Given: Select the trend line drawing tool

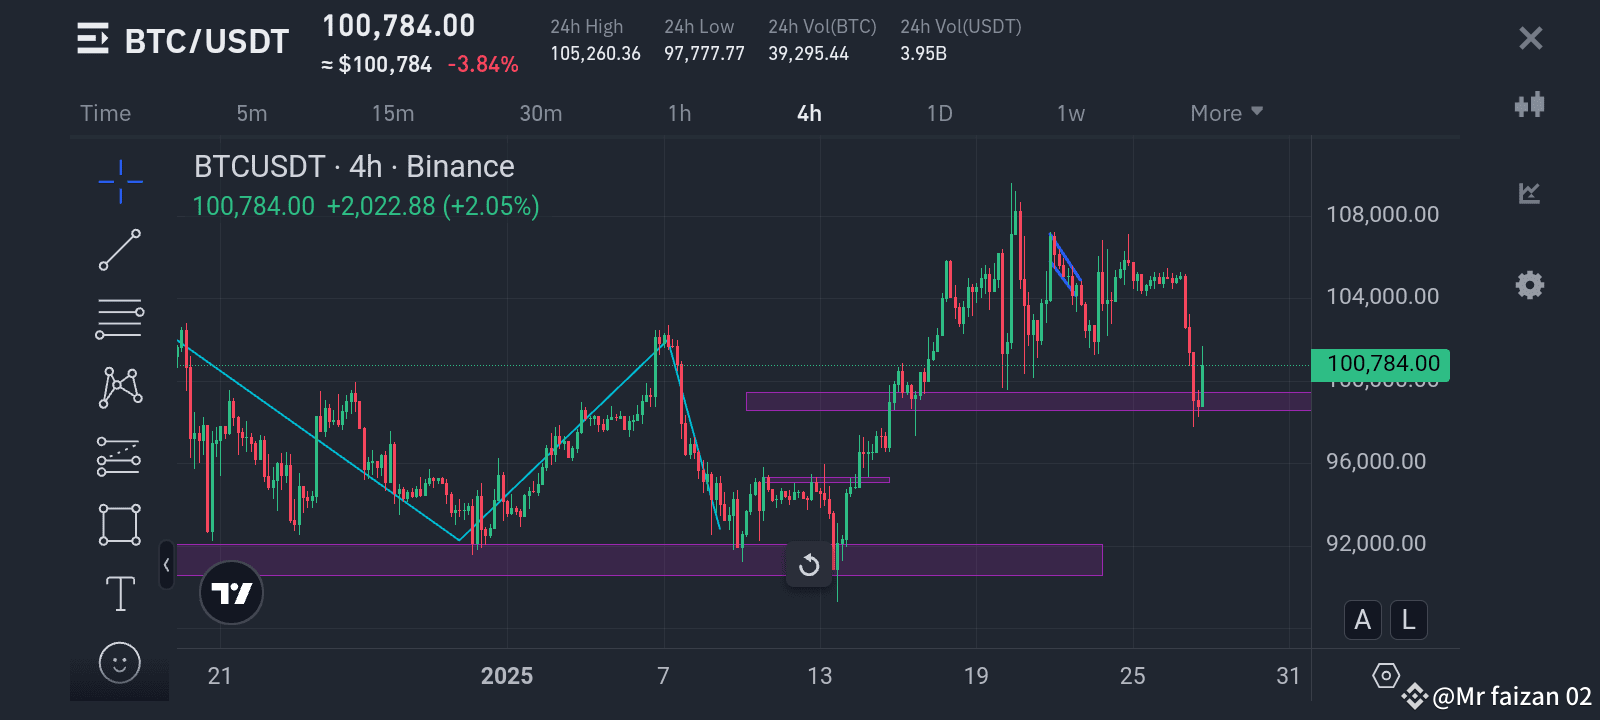Looking at the screenshot, I should (x=120, y=250).
